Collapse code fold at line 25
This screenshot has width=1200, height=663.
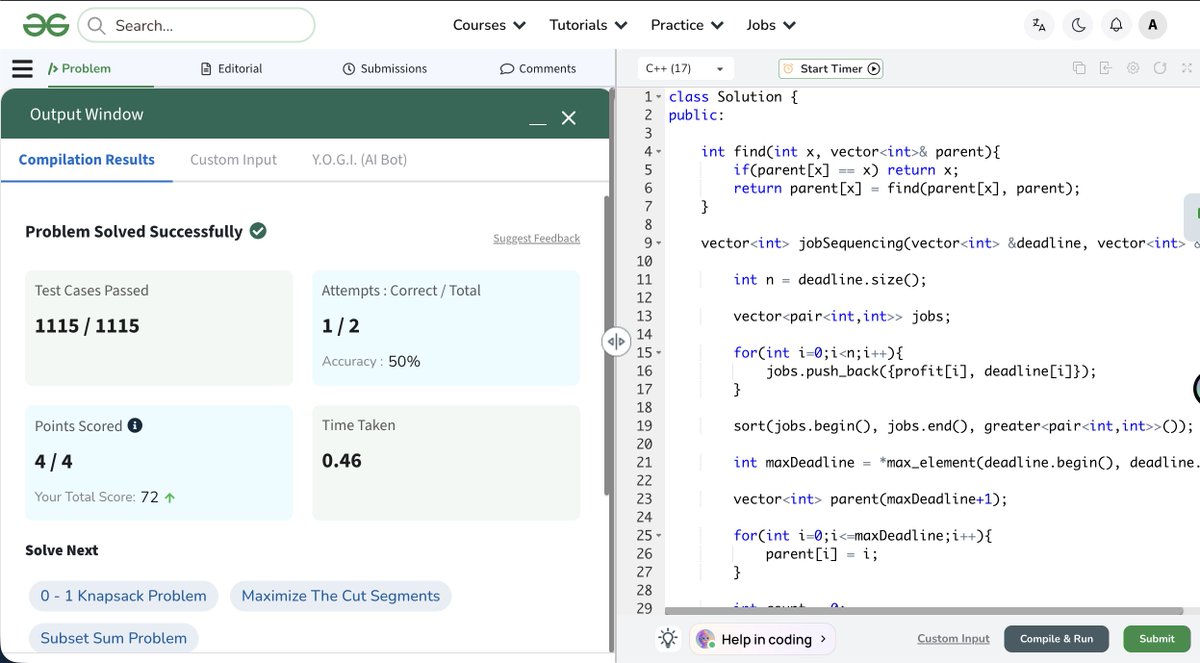(658, 536)
